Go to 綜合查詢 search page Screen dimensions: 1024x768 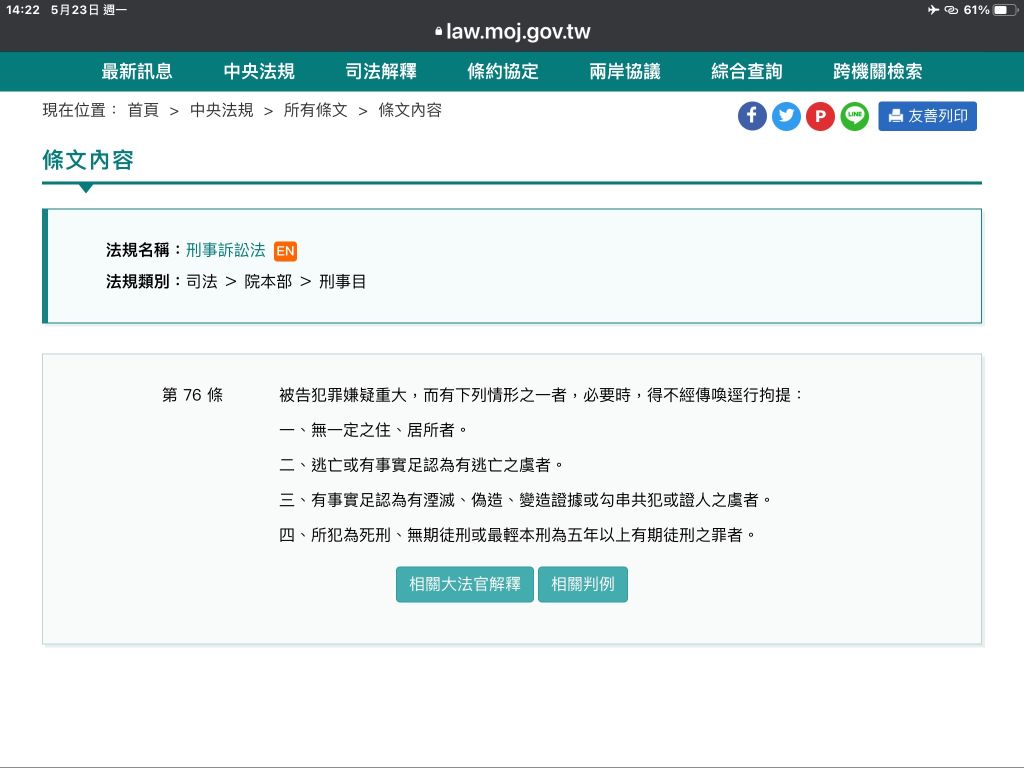pos(747,71)
